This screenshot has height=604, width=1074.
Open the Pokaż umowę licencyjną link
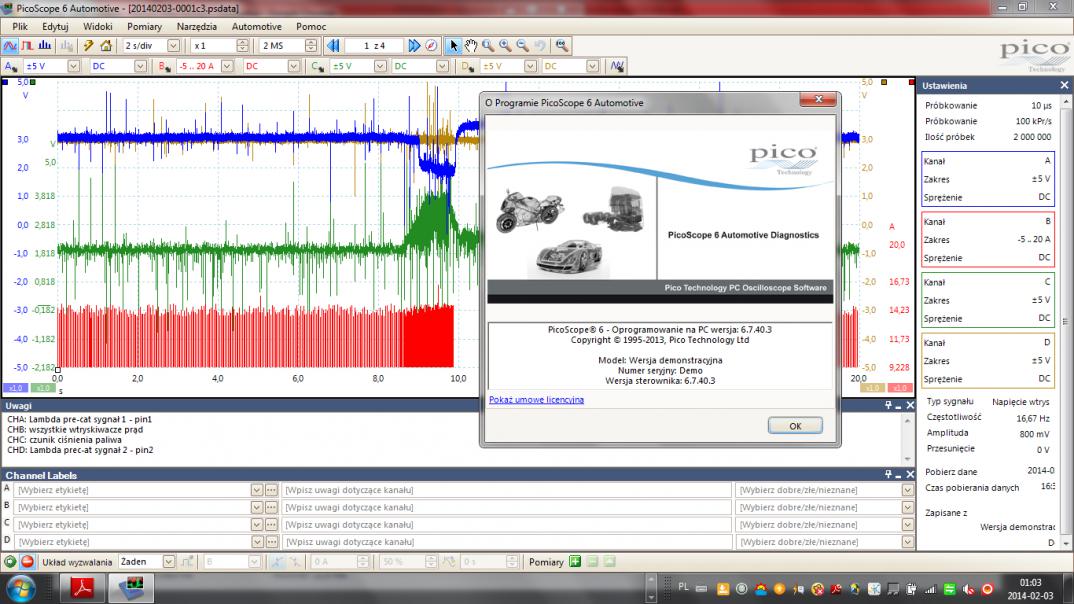coord(536,400)
